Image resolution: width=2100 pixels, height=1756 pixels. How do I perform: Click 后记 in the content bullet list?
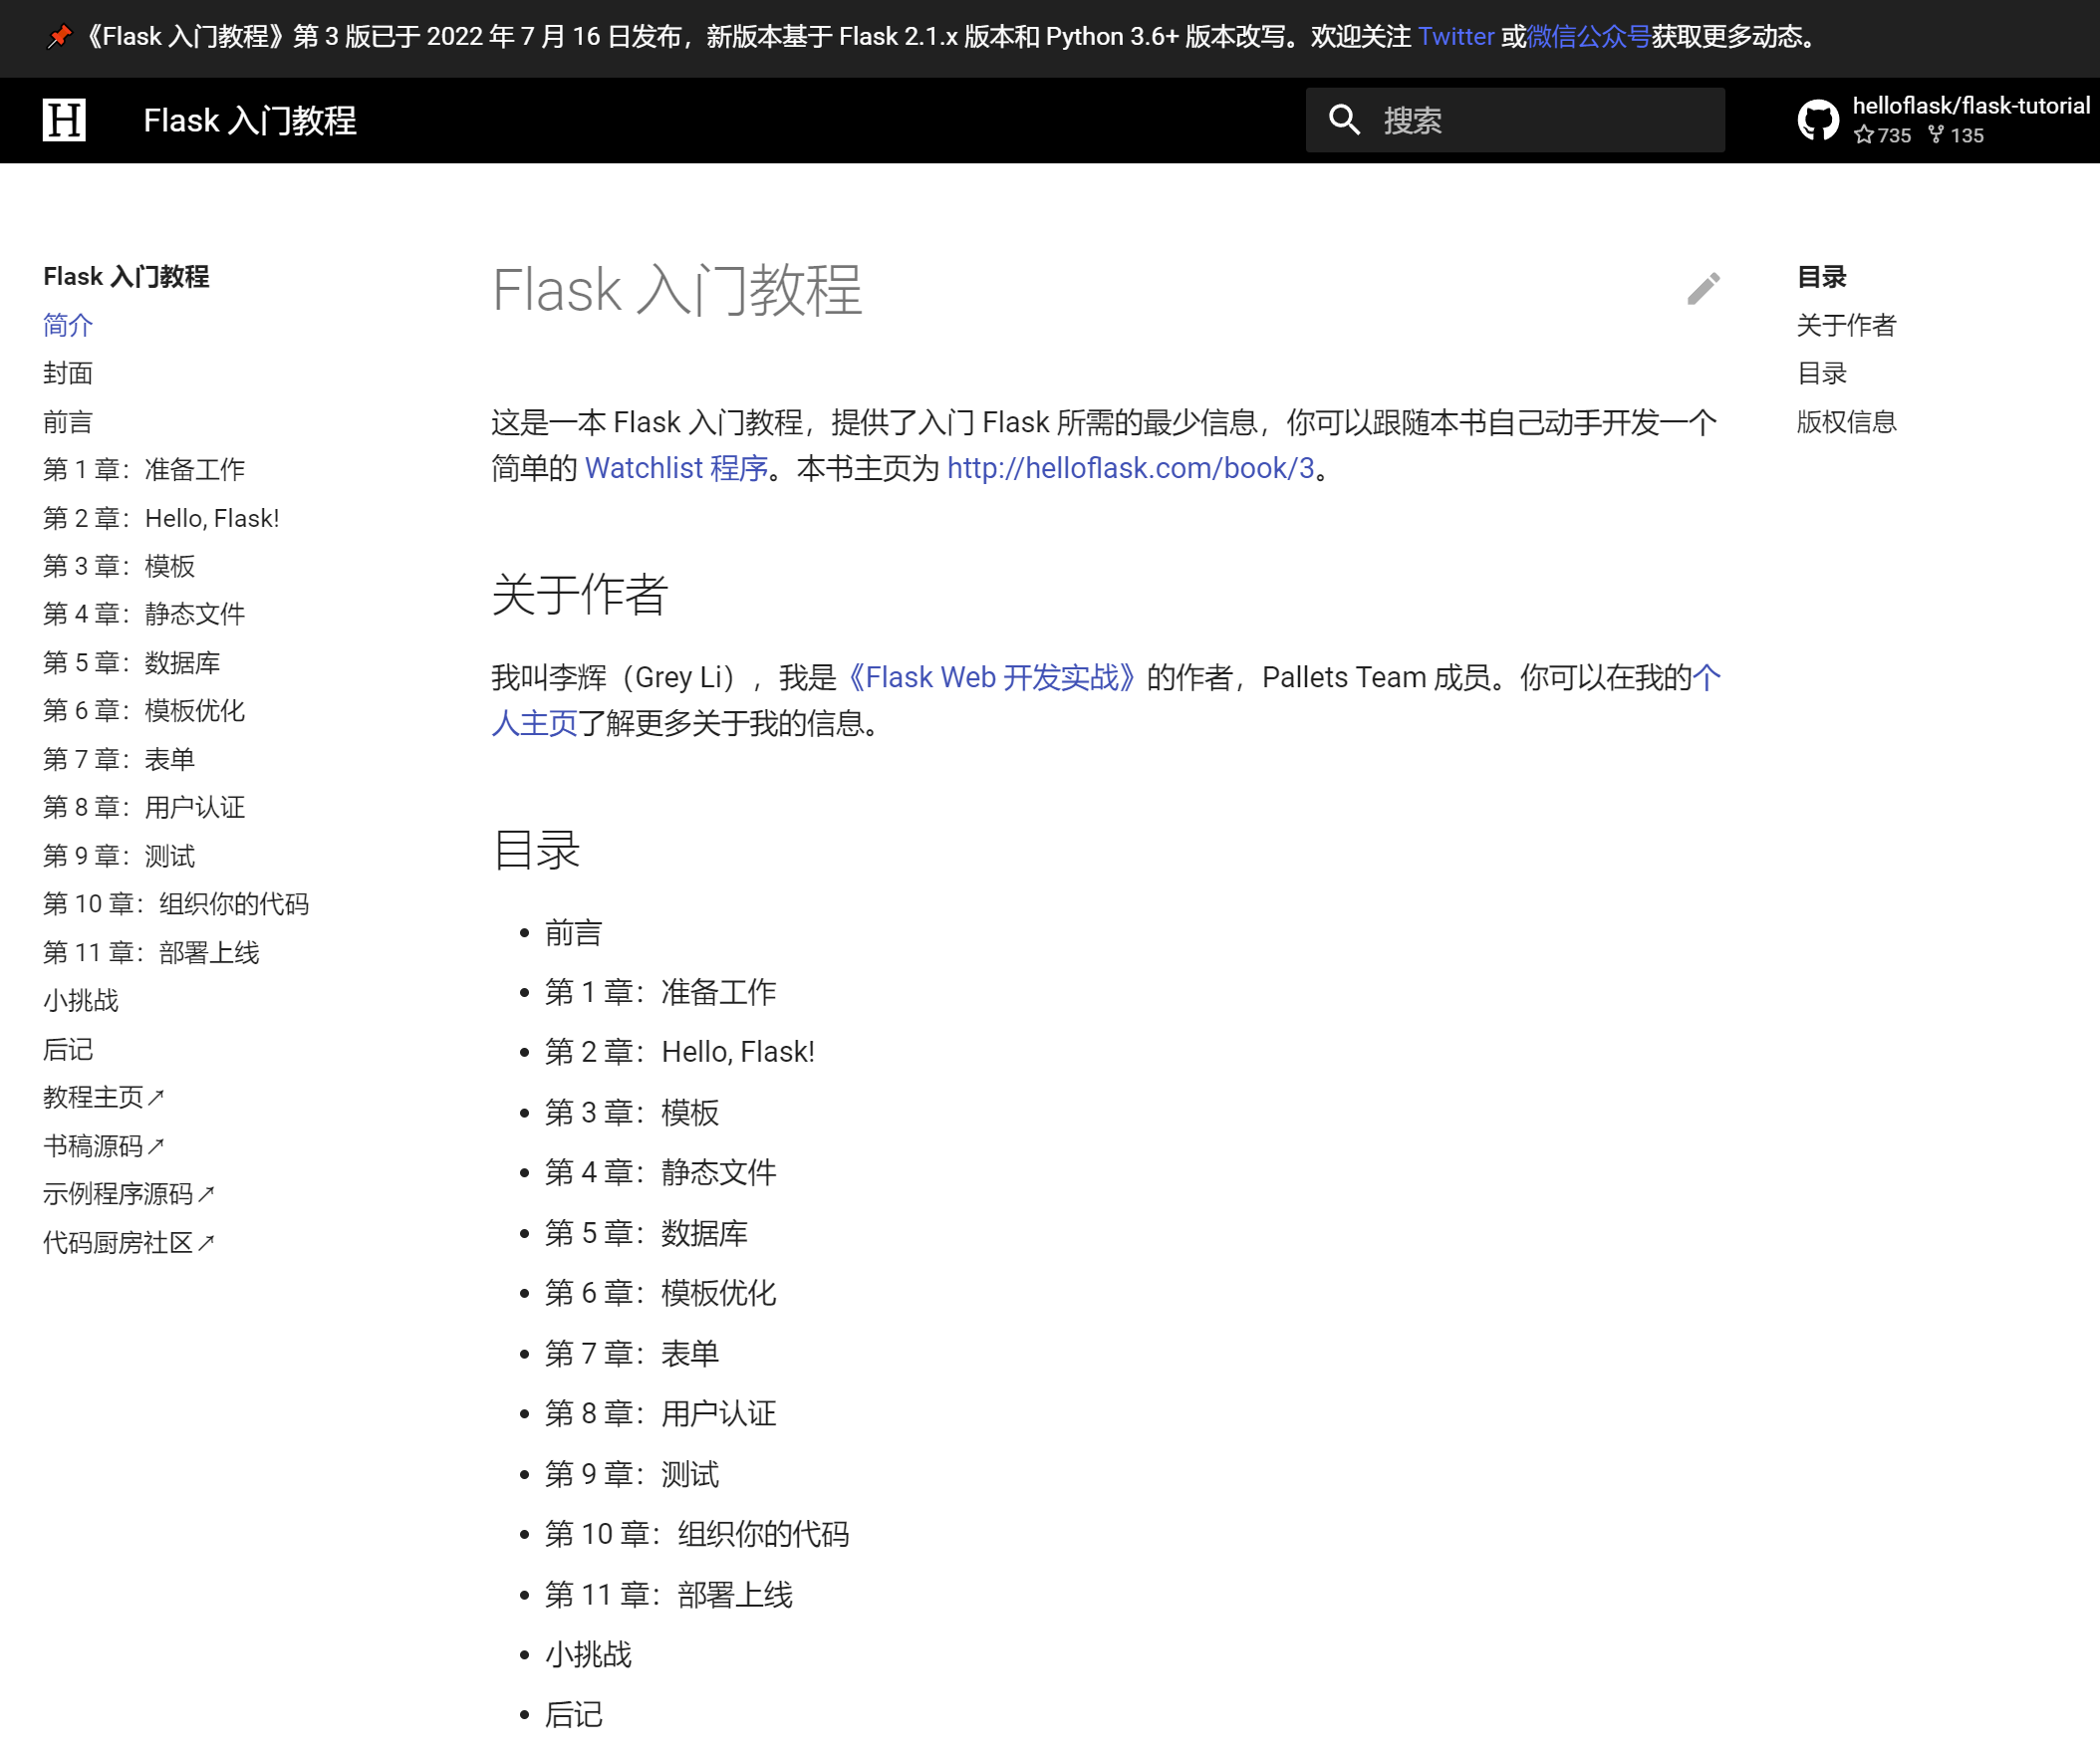(x=573, y=1715)
